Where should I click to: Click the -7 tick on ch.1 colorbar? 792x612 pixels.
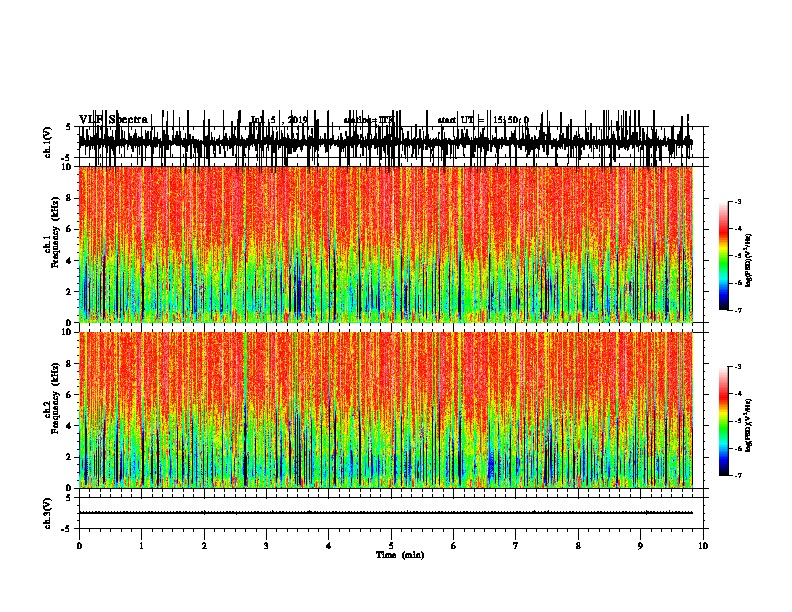[737, 310]
